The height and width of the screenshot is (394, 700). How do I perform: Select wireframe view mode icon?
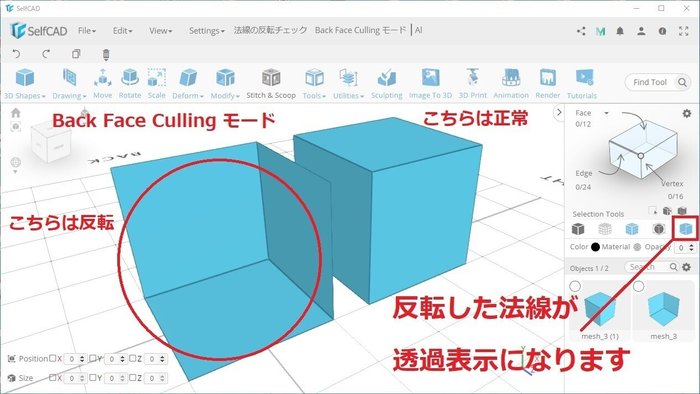click(x=605, y=229)
